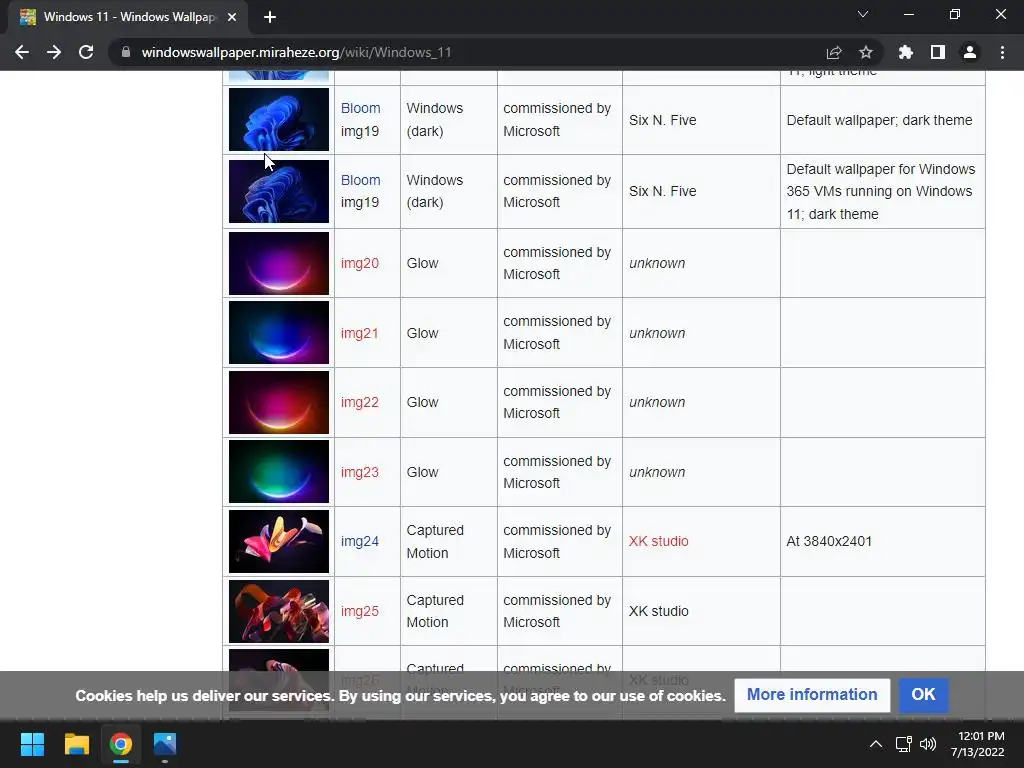
Task: Click the Chrome taskbar icon
Action: [121, 744]
